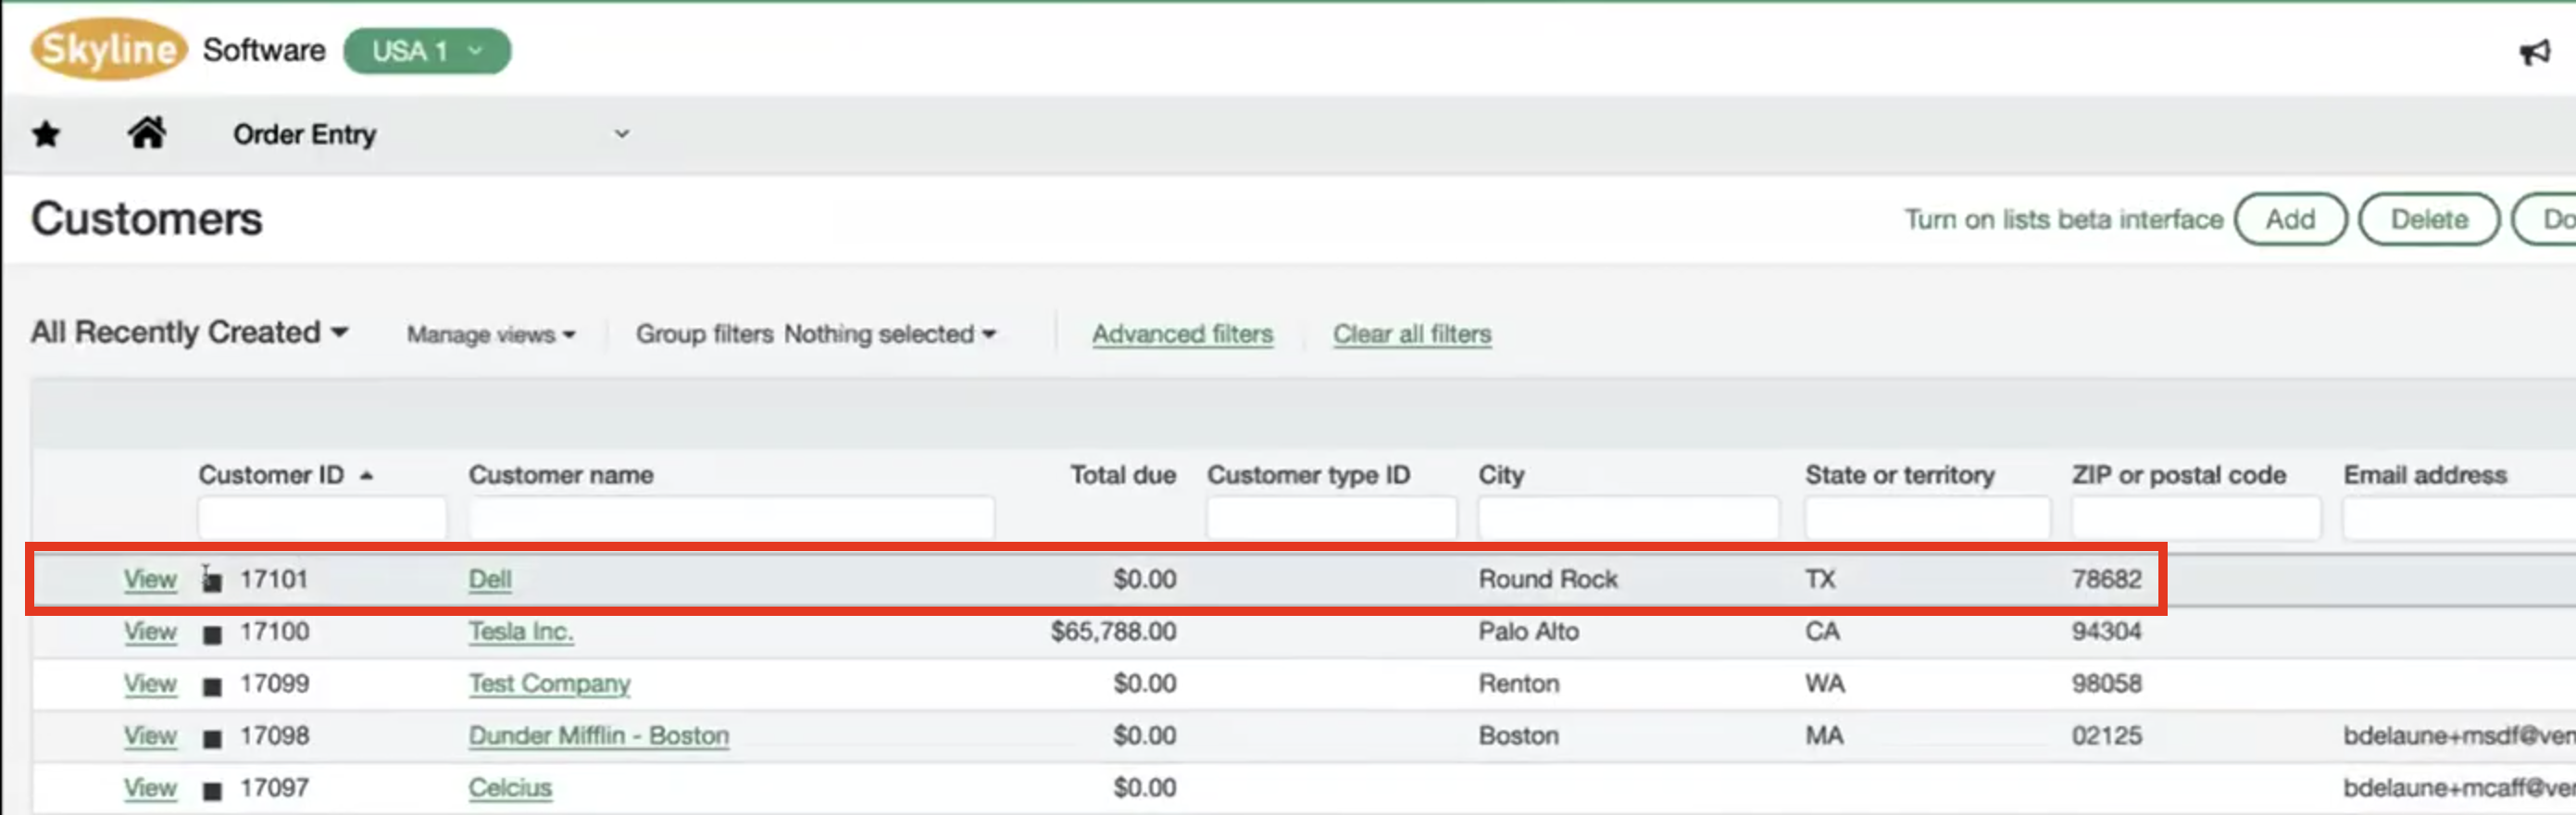Click View for the Test Company row
Screen dimensions: 2576x815
[150, 683]
